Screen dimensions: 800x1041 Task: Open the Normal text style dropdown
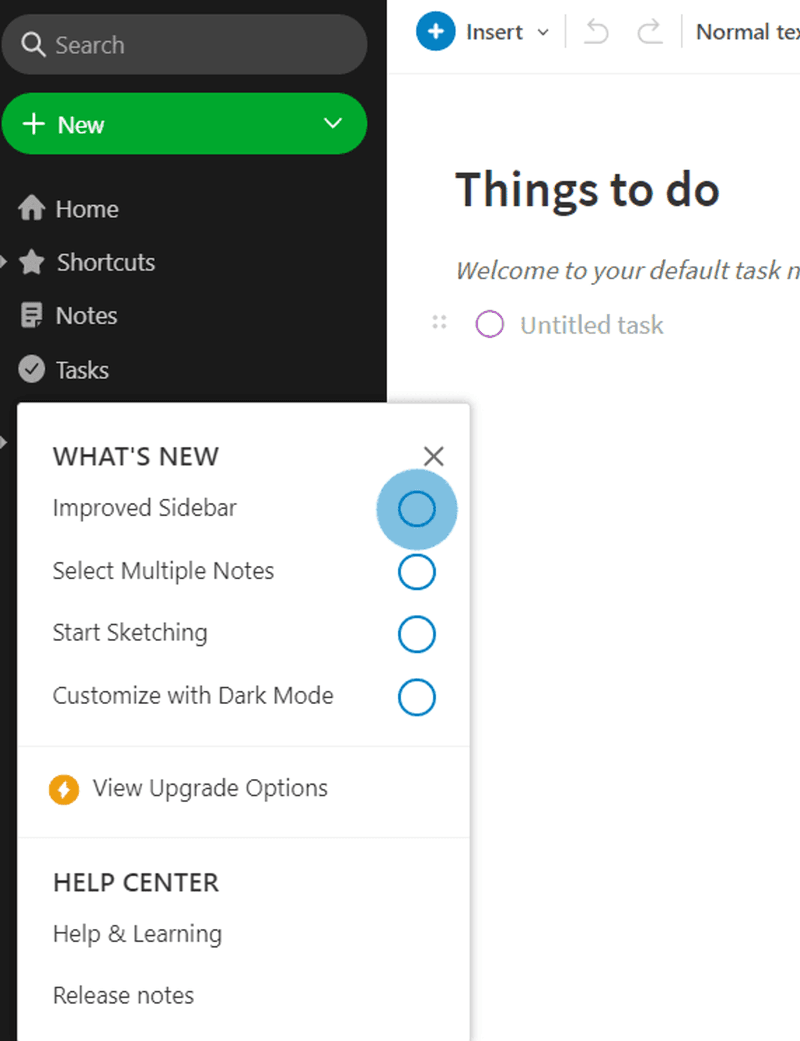745,31
